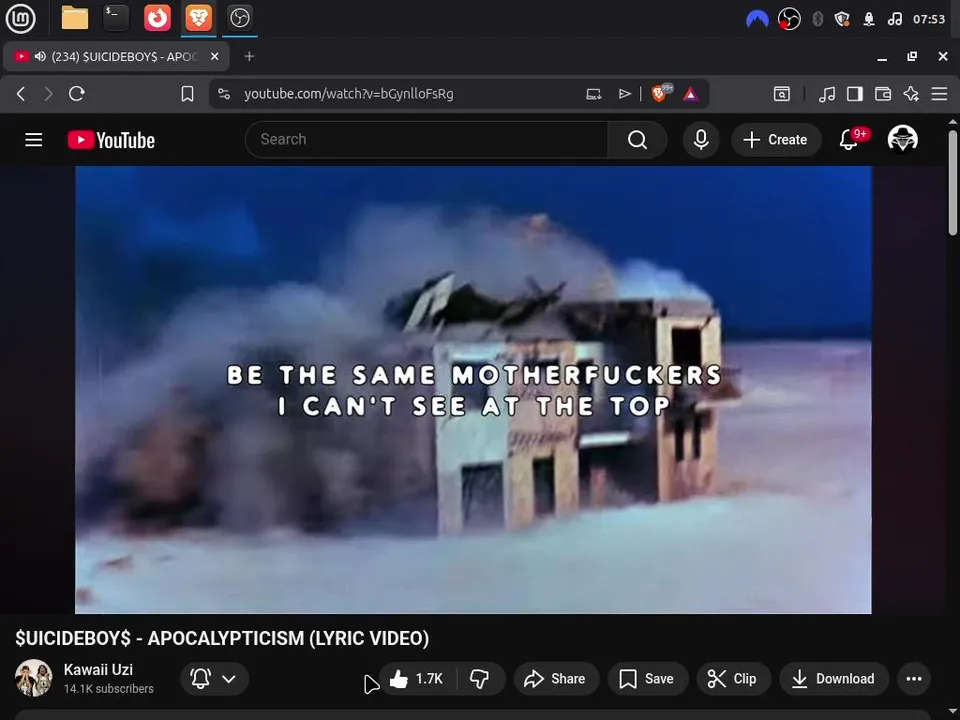Image resolution: width=960 pixels, height=720 pixels.
Task: Open the Bluetooth tray icon
Action: (817, 20)
